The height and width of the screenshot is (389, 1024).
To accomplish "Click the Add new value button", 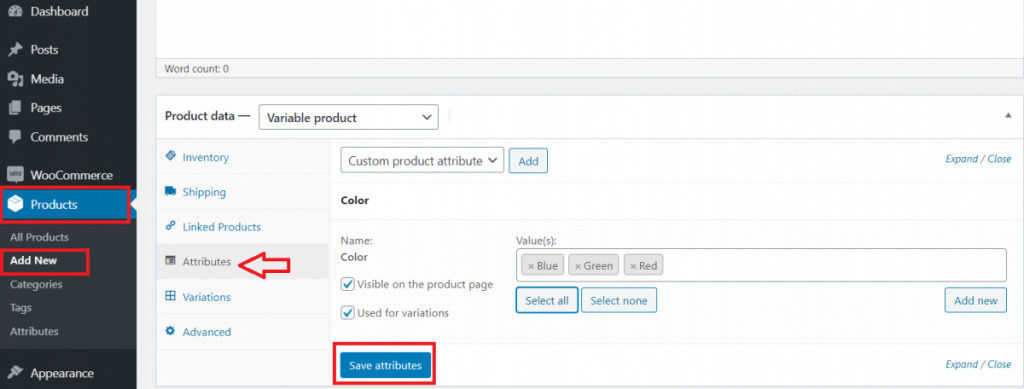I will click(976, 300).
